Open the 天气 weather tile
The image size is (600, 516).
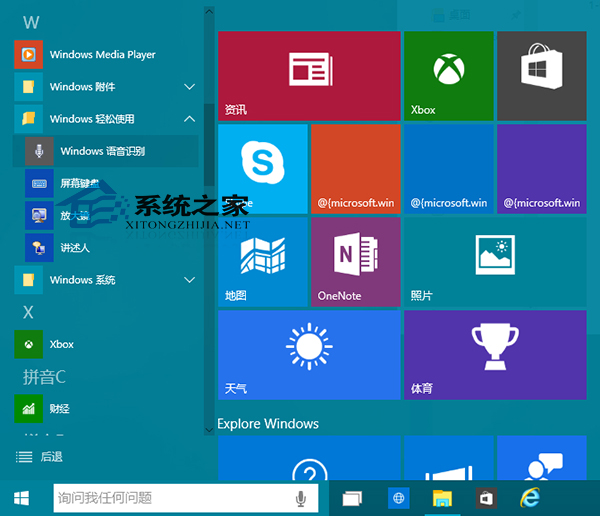tap(309, 355)
